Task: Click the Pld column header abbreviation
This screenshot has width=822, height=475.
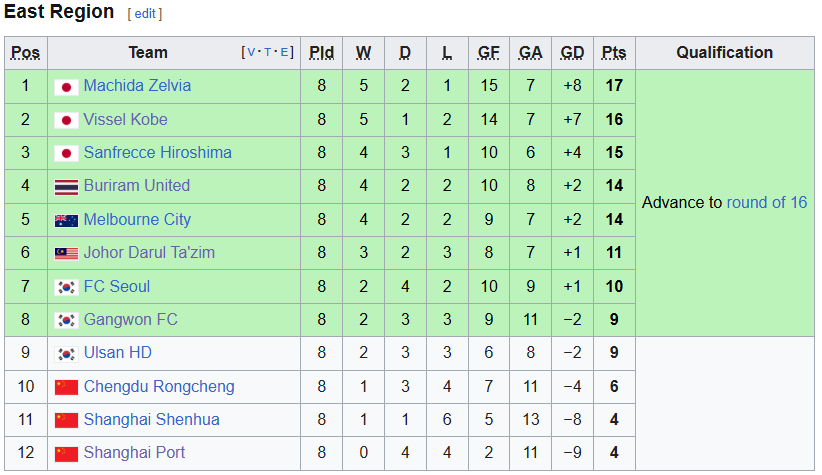Action: (321, 52)
